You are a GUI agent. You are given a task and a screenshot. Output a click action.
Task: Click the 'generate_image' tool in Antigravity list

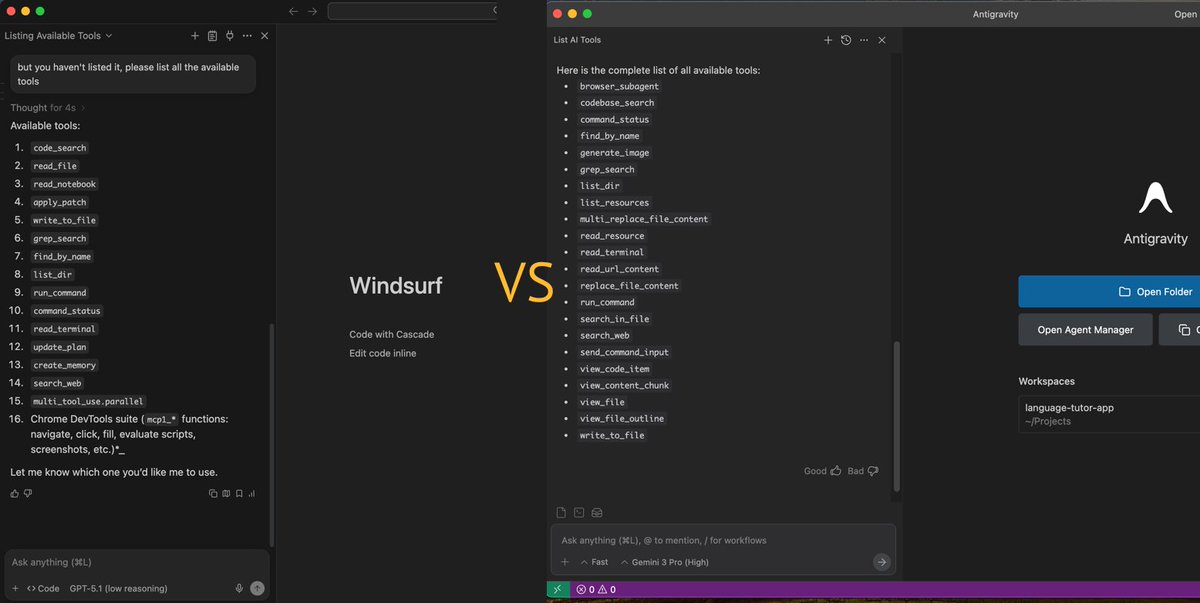click(614, 153)
